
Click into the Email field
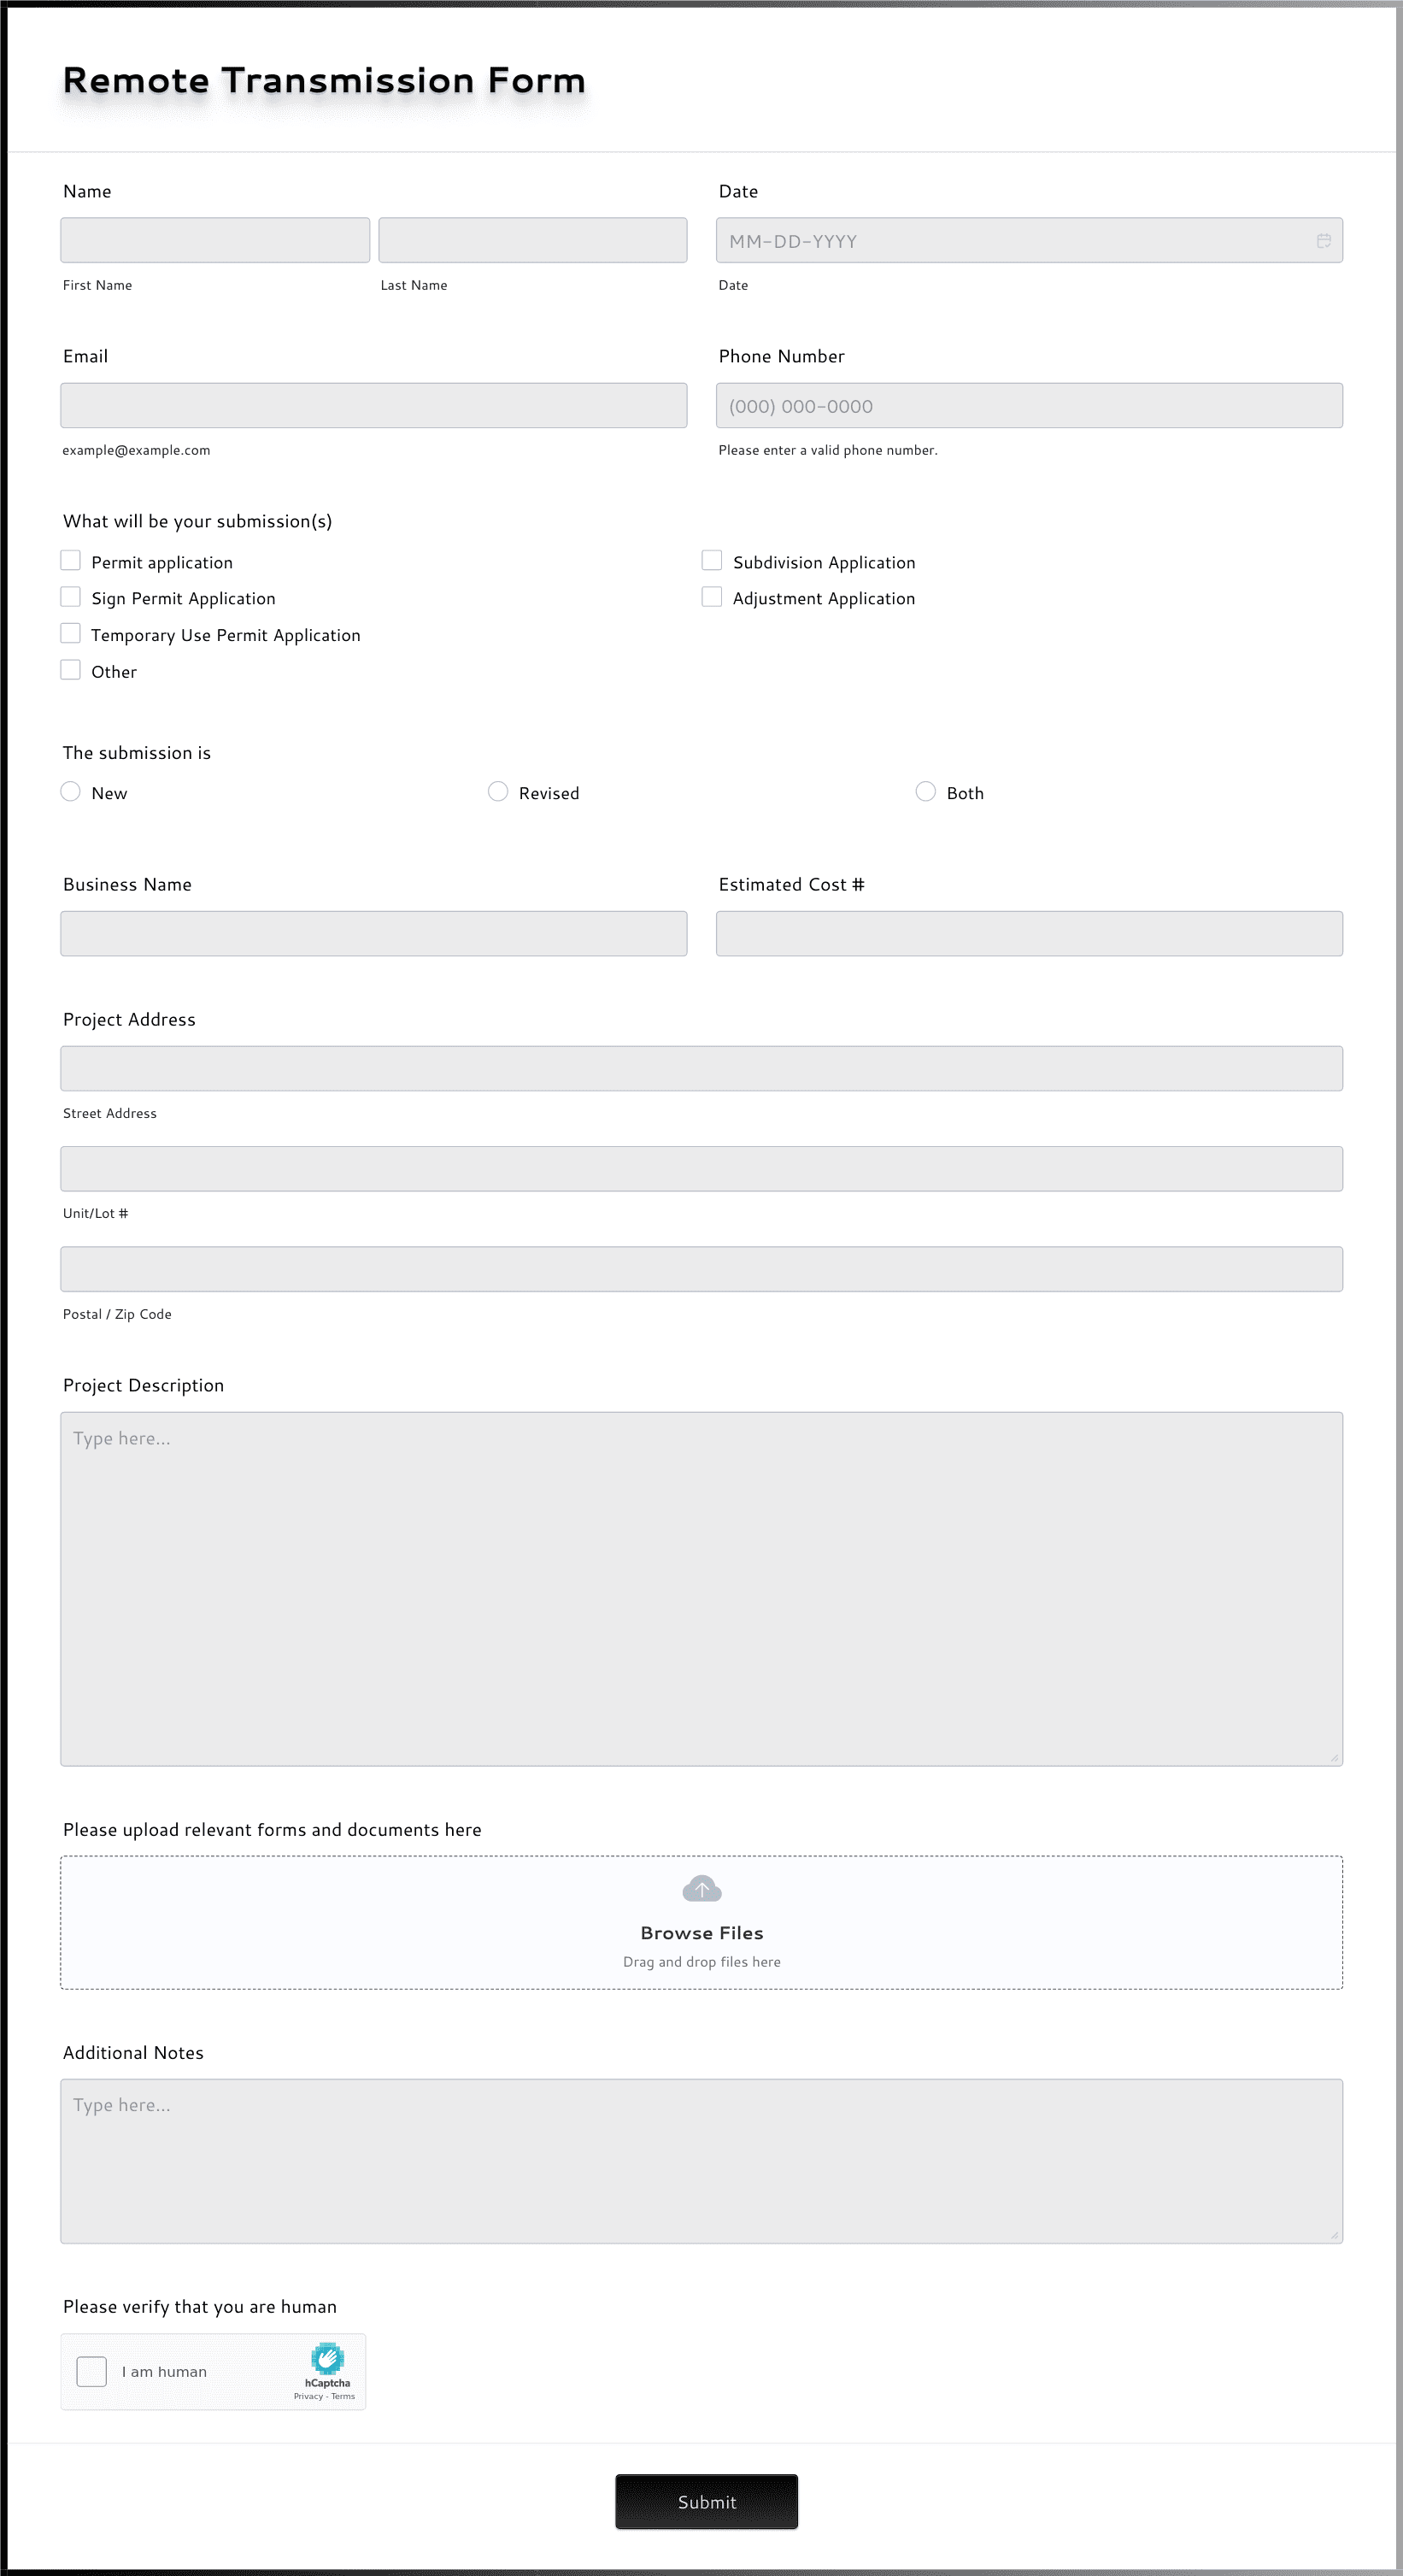(x=373, y=406)
